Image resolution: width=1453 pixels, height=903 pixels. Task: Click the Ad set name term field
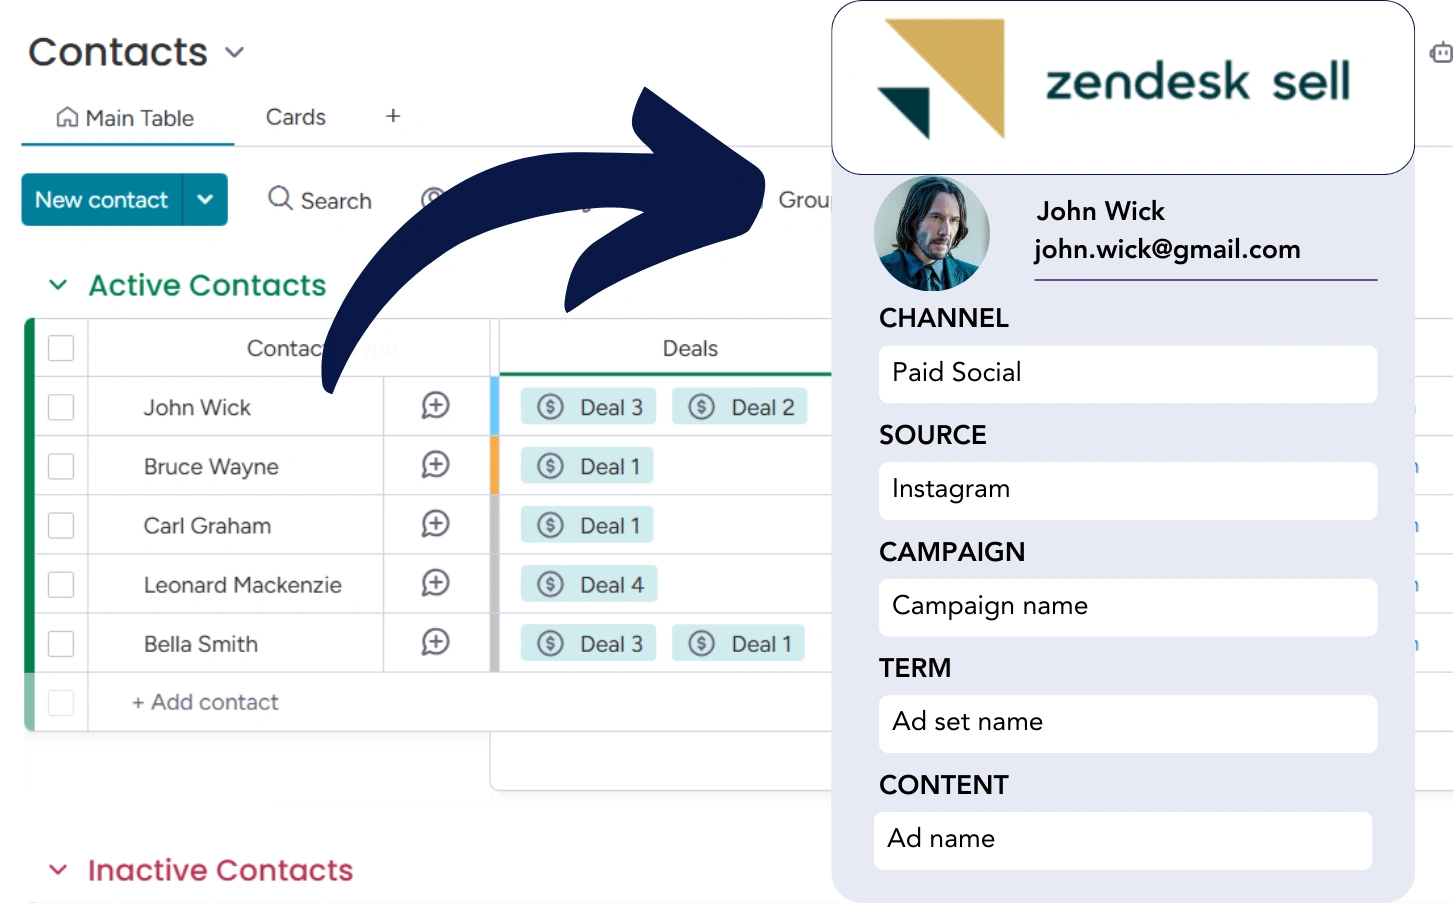point(1128,723)
